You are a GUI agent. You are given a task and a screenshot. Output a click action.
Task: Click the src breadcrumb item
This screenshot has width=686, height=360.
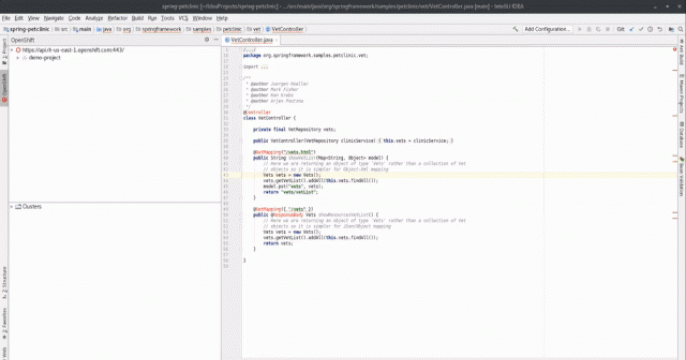(62, 29)
